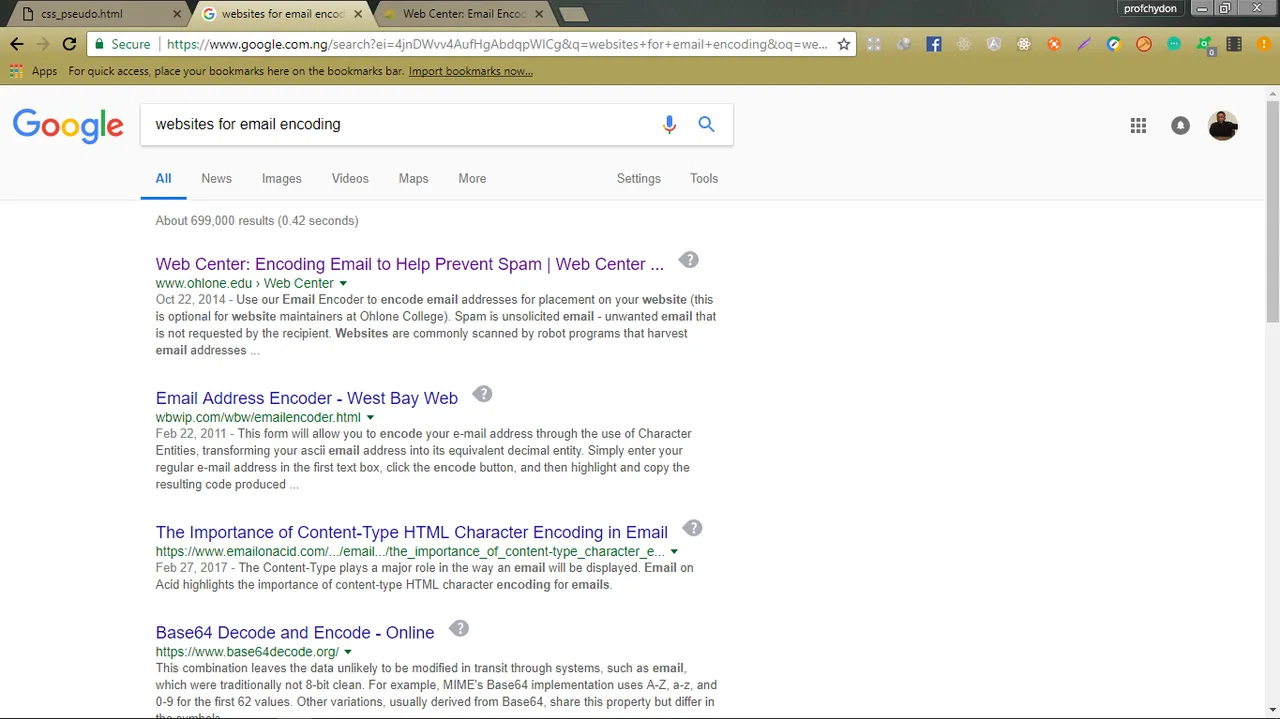Close the websites for email encoding tab
Image resolution: width=1280 pixels, height=719 pixels.
358,14
